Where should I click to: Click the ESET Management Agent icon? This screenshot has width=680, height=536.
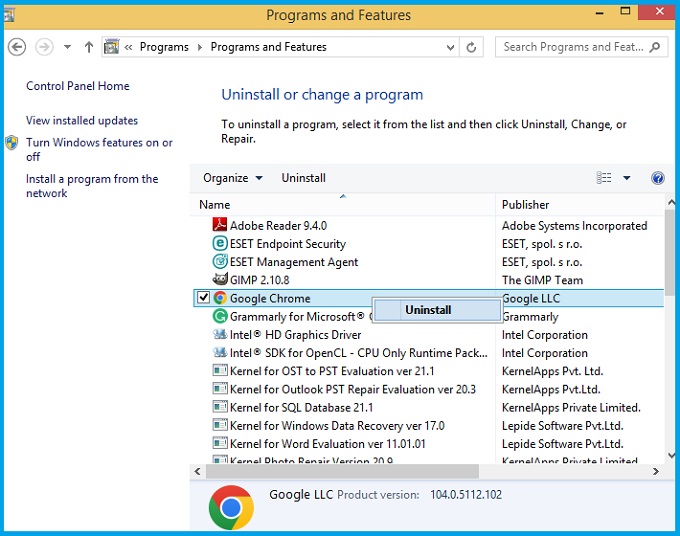click(x=220, y=261)
